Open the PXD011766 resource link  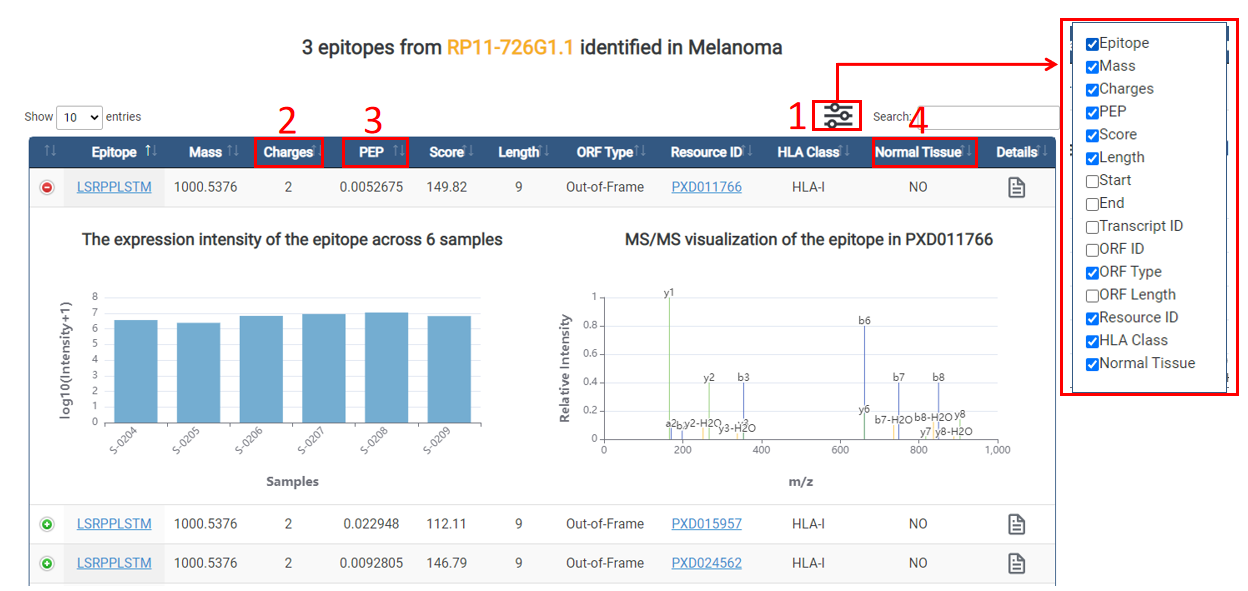706,187
